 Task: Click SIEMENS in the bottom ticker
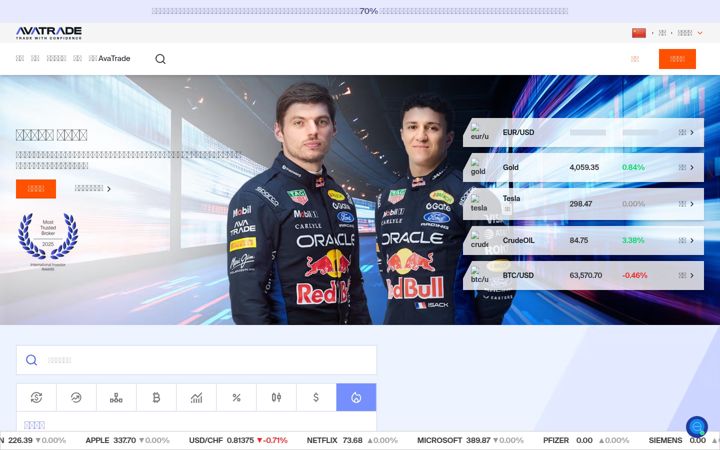click(x=665, y=440)
